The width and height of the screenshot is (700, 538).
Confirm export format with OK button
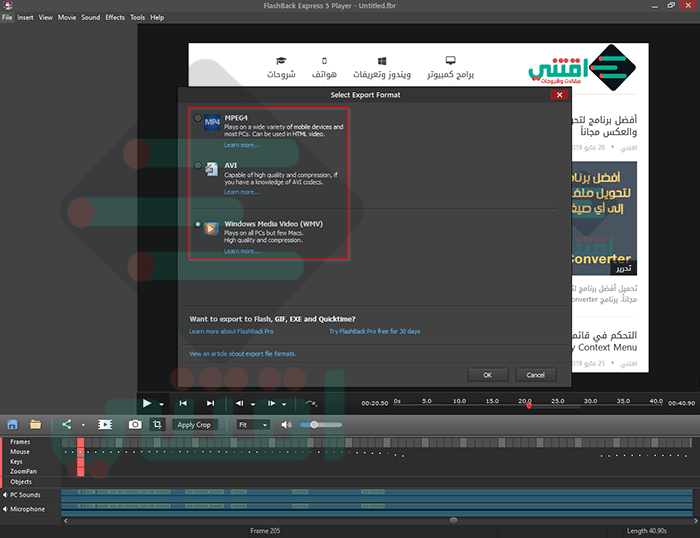pos(488,375)
